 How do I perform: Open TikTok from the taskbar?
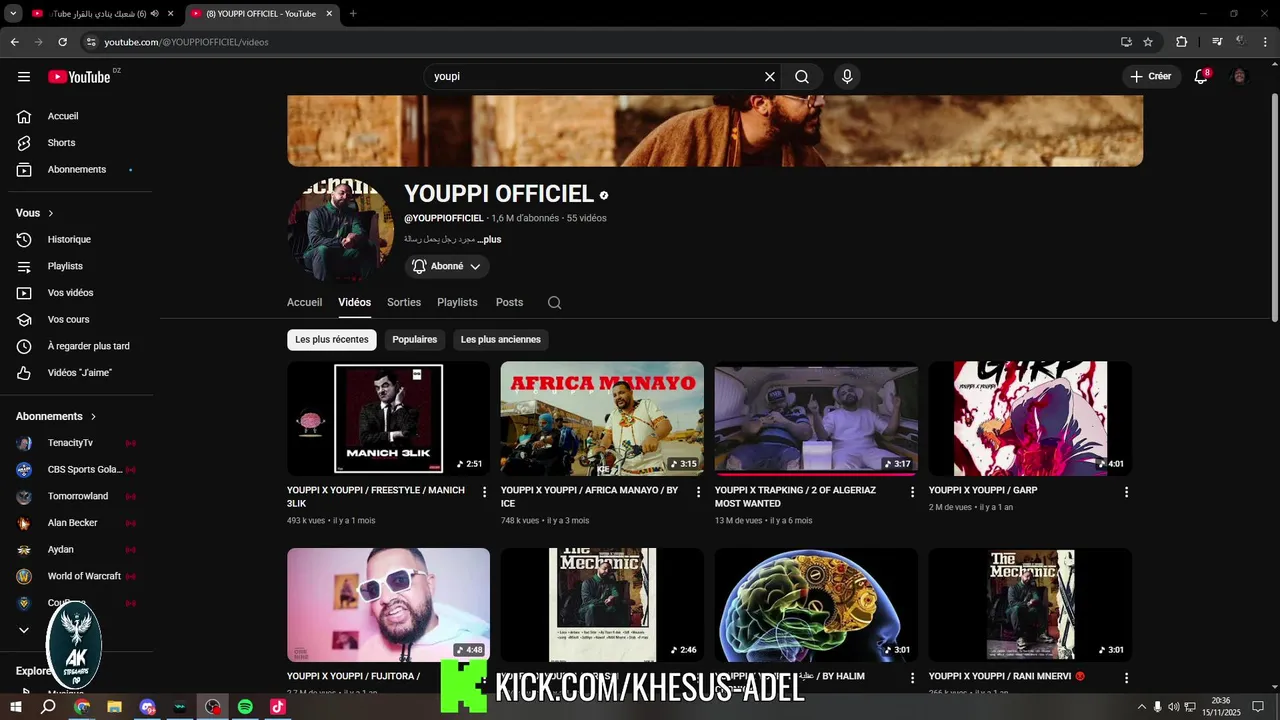tap(278, 707)
